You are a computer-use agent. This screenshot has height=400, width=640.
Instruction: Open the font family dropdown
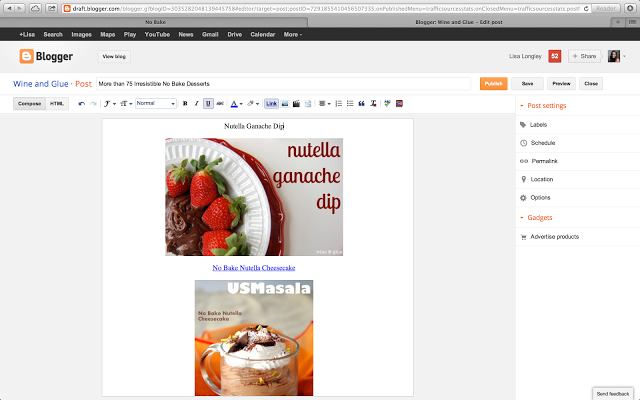click(109, 104)
